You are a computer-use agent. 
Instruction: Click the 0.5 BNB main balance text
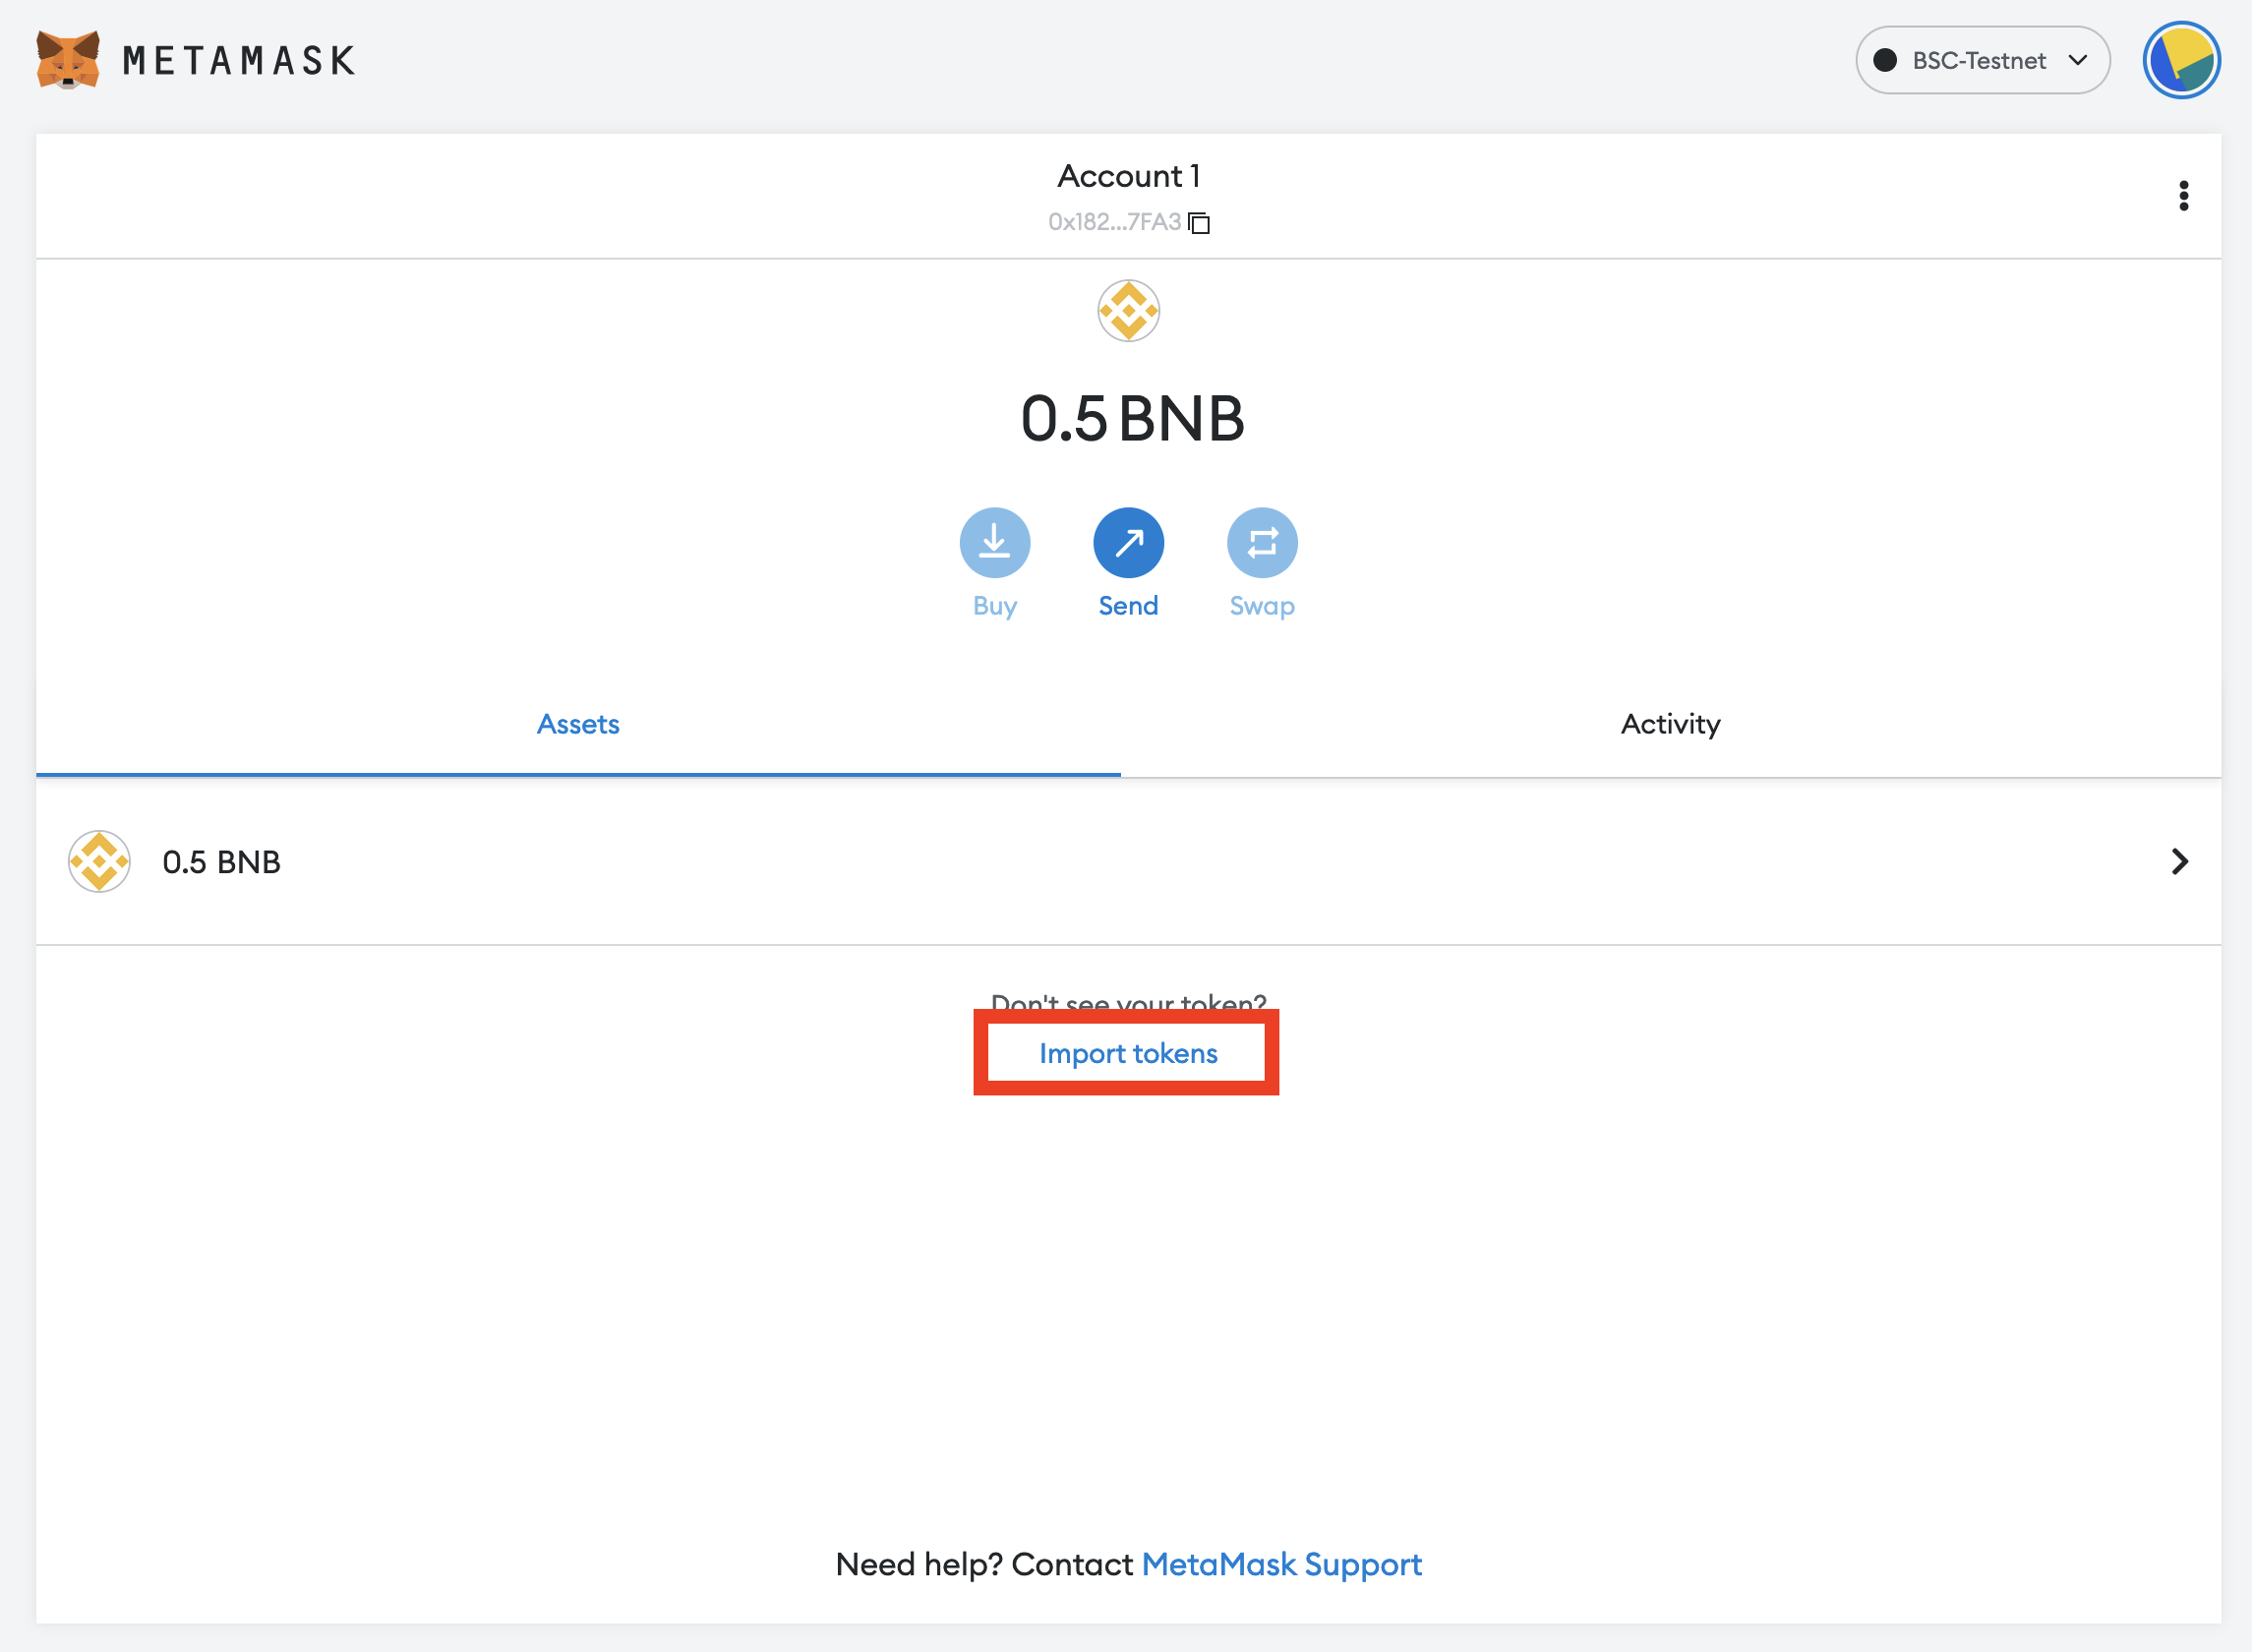1132,418
